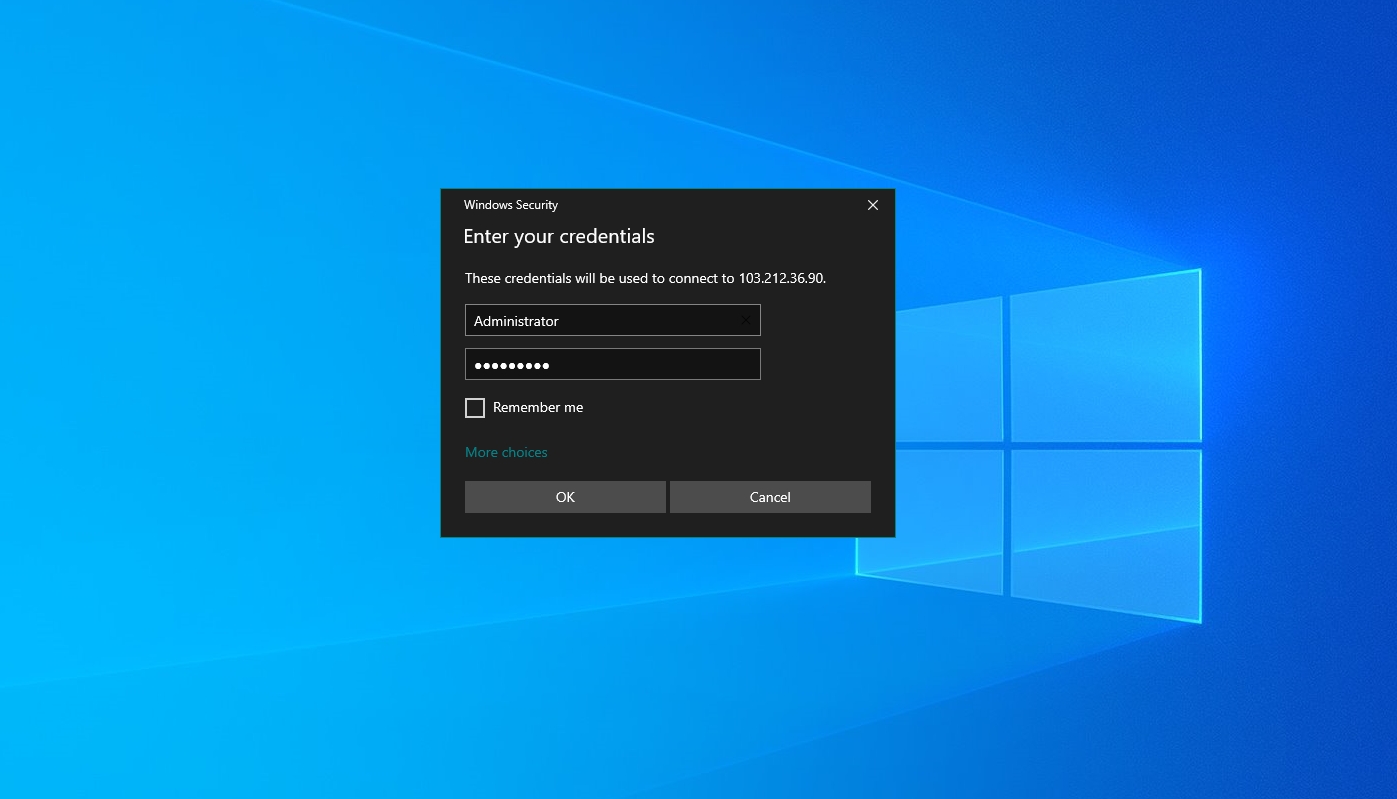1397x799 pixels.
Task: Click the Windows Security title text
Action: (511, 205)
